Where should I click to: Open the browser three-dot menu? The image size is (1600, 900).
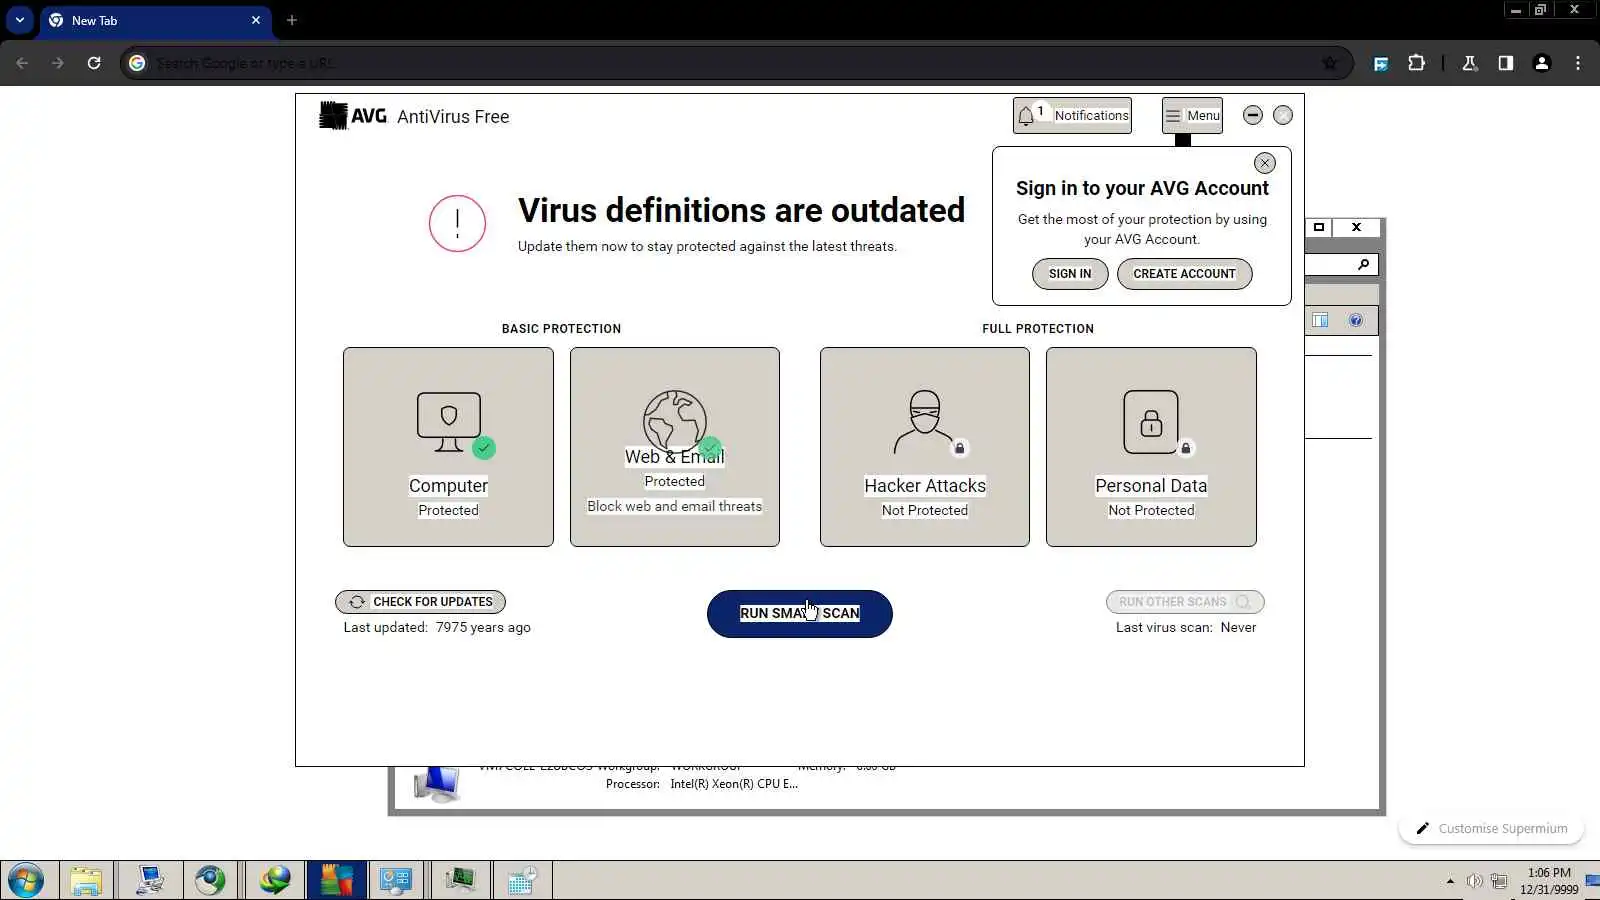[x=1578, y=63]
